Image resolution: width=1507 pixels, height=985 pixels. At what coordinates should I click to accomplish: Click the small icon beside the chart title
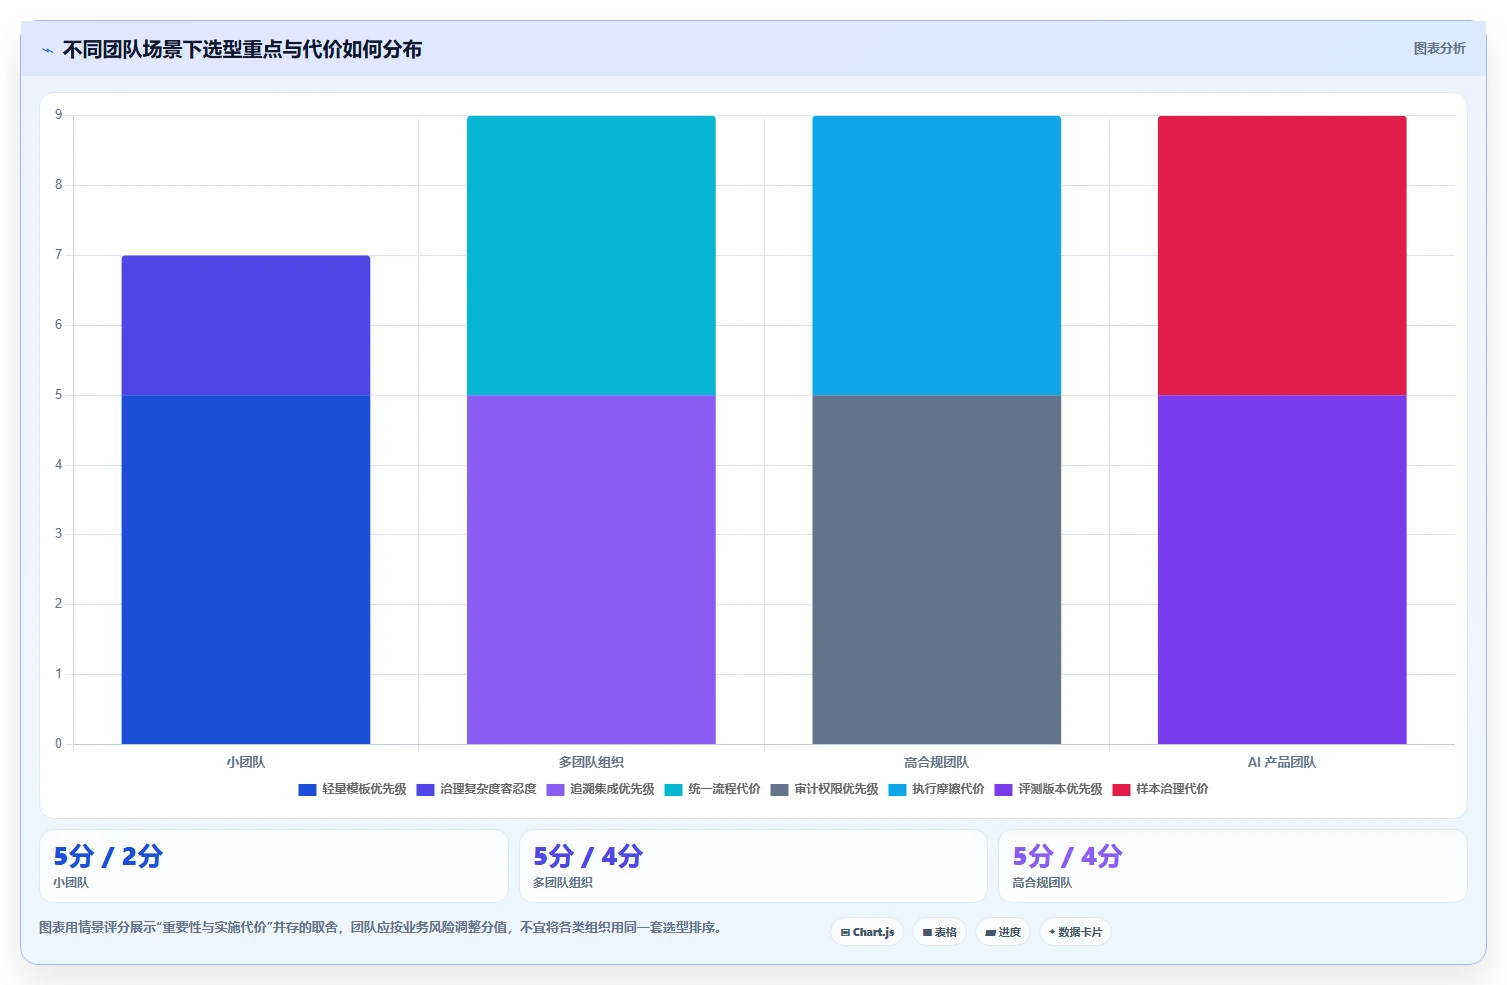(x=47, y=50)
